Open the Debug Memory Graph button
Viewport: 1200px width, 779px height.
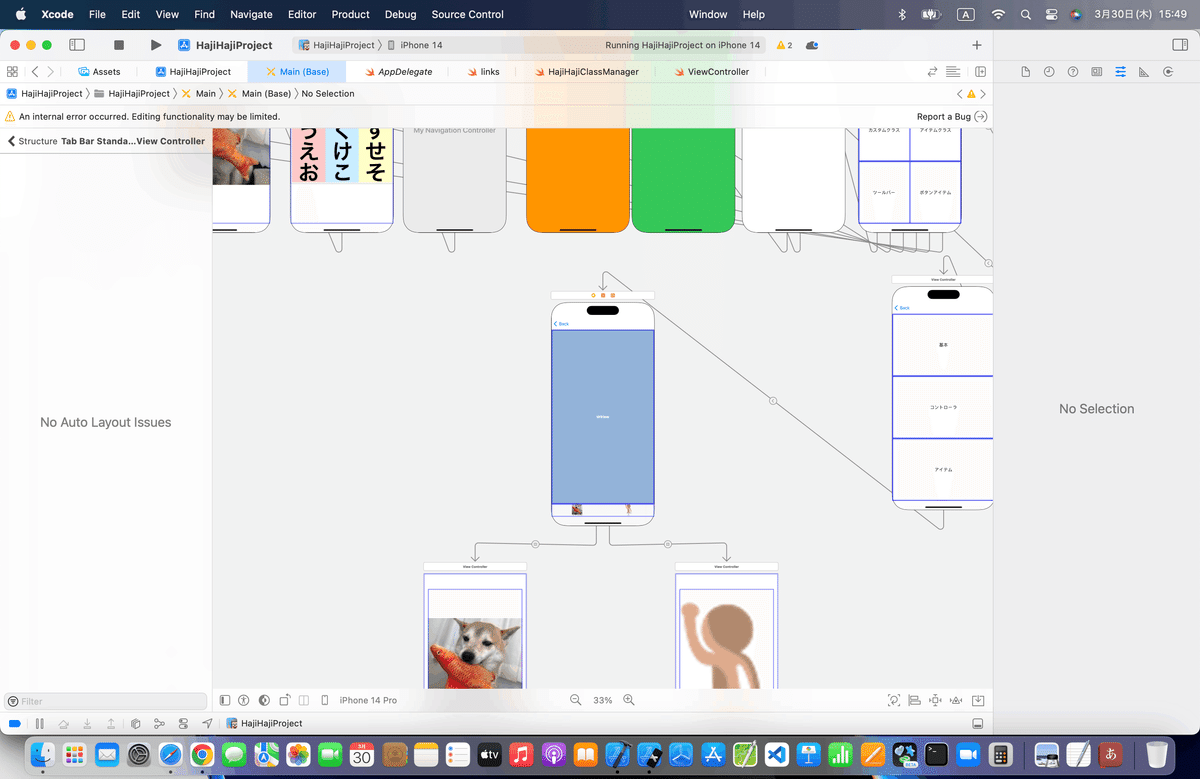click(x=159, y=723)
